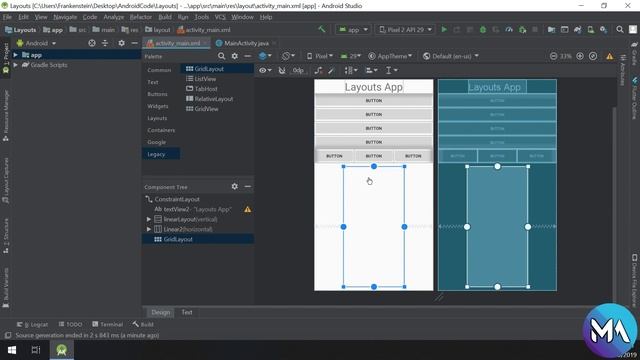Image resolution: width=640 pixels, height=360 pixels.
Task: Open the API 29 version dropdown
Action: [x=351, y=56]
